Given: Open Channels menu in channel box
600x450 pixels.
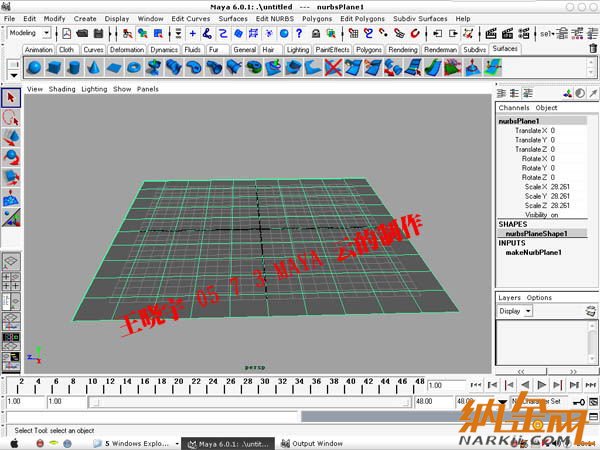Looking at the screenshot, I should point(514,108).
